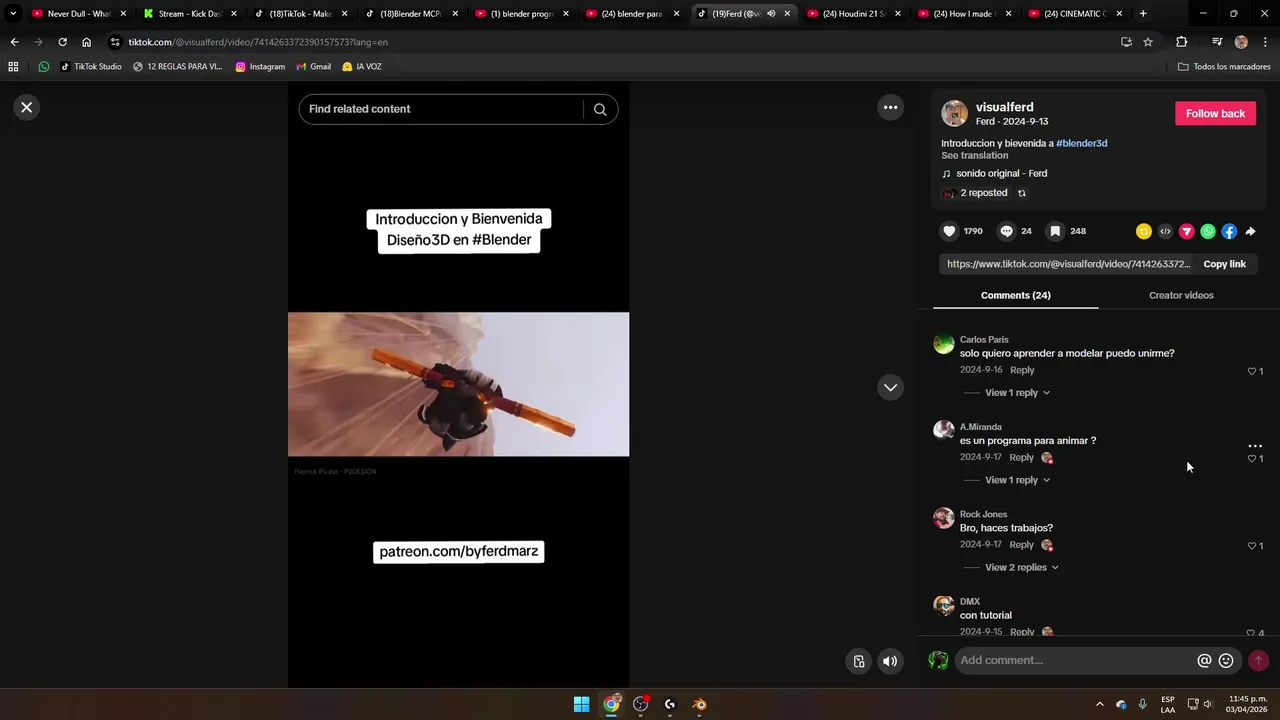Mute tab audio speaker icon on Ferd tab
This screenshot has height=720, width=1280.
pos(771,14)
